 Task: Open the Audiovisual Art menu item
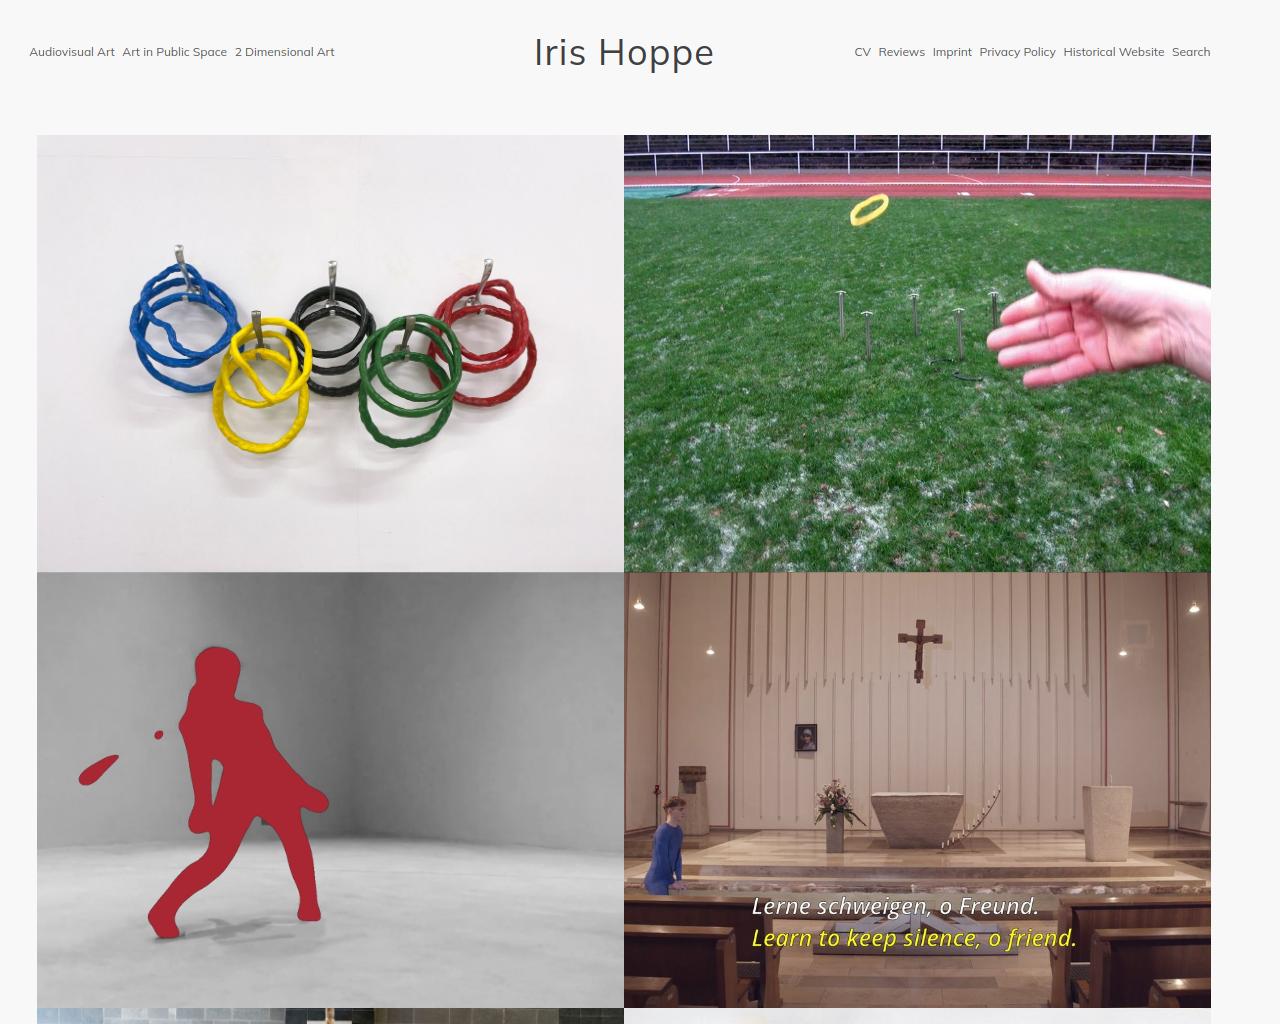(72, 52)
